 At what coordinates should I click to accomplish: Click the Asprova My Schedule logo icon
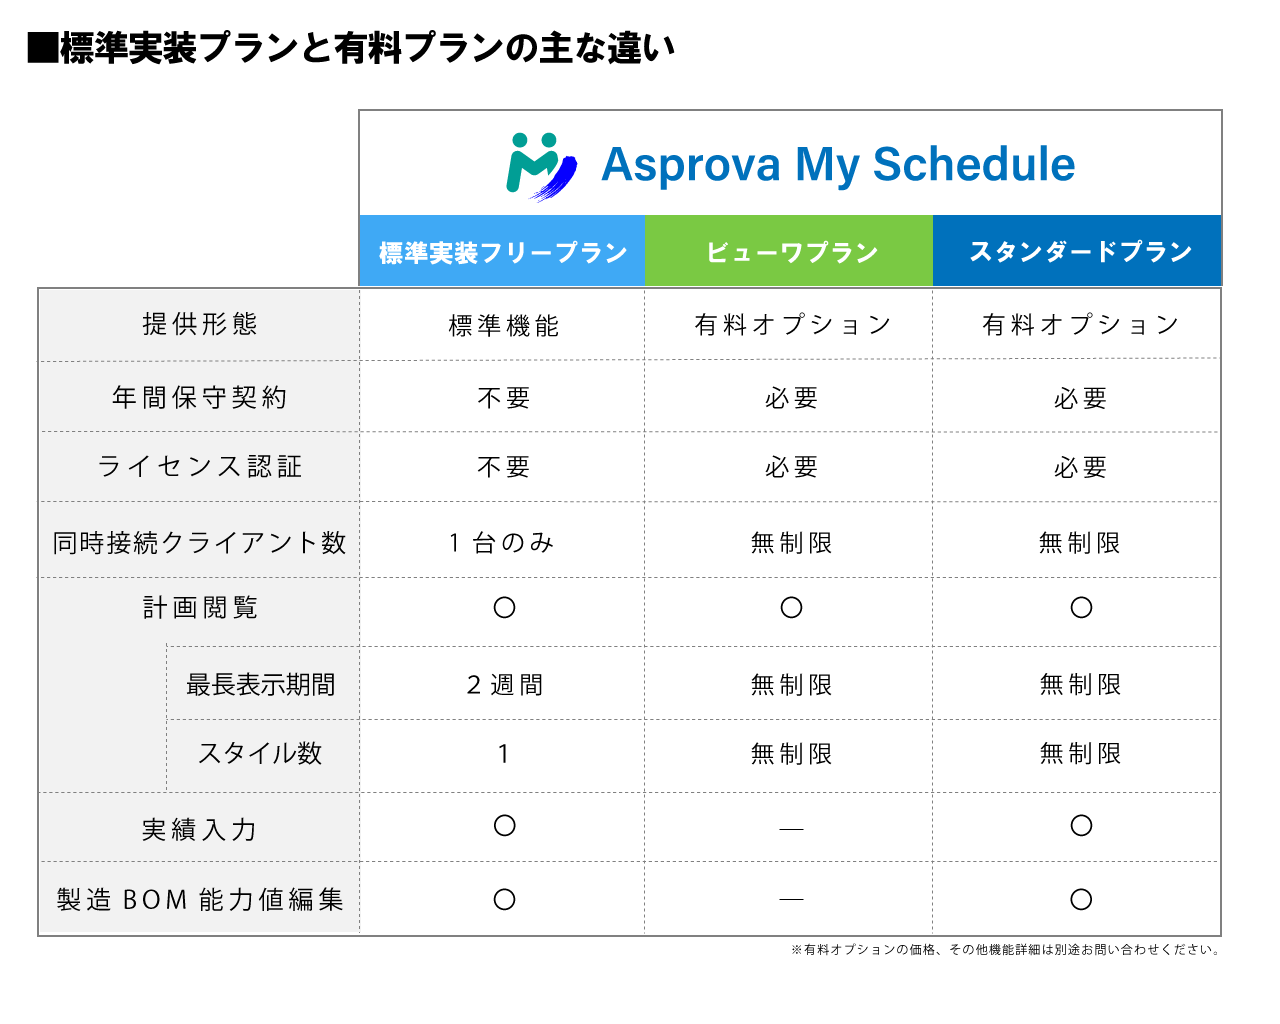pyautogui.click(x=541, y=166)
